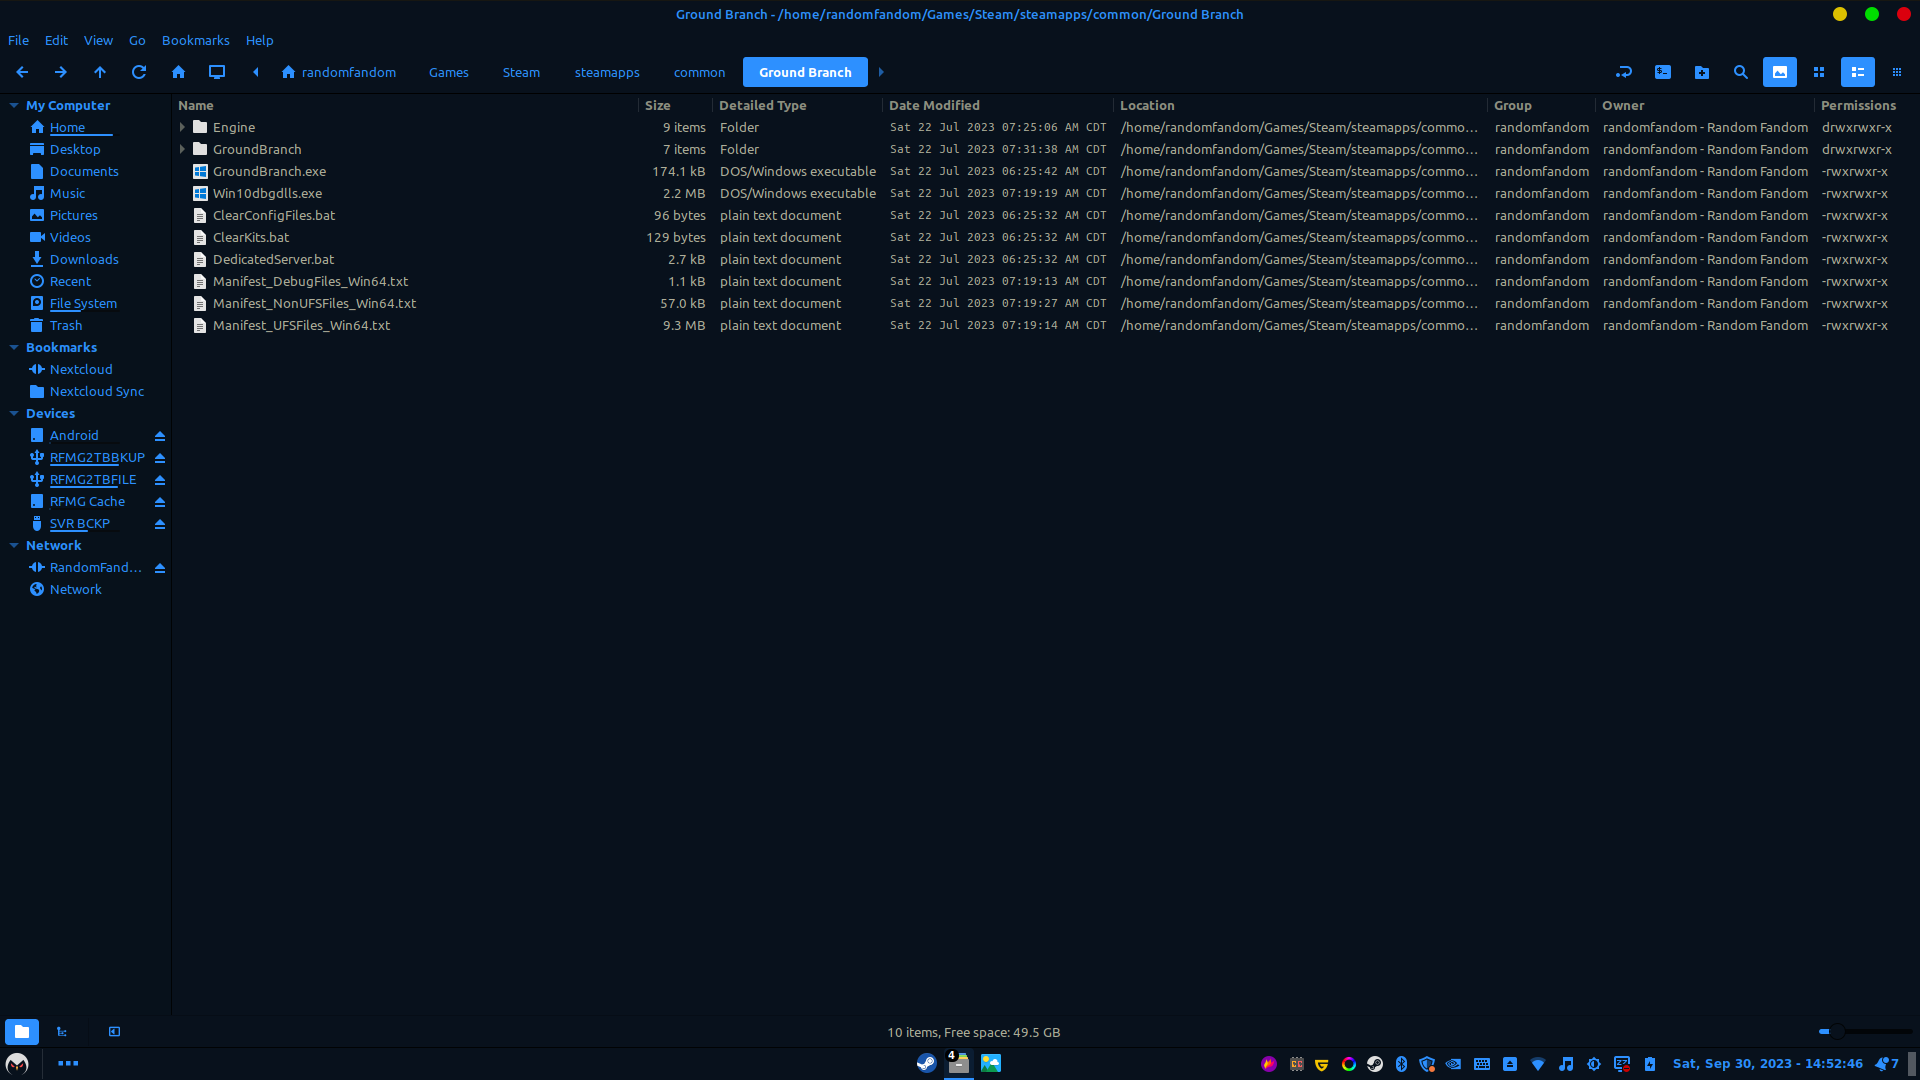Click the computer icon in navigation toolbar
1920x1080 pixels.
pyautogui.click(x=217, y=72)
